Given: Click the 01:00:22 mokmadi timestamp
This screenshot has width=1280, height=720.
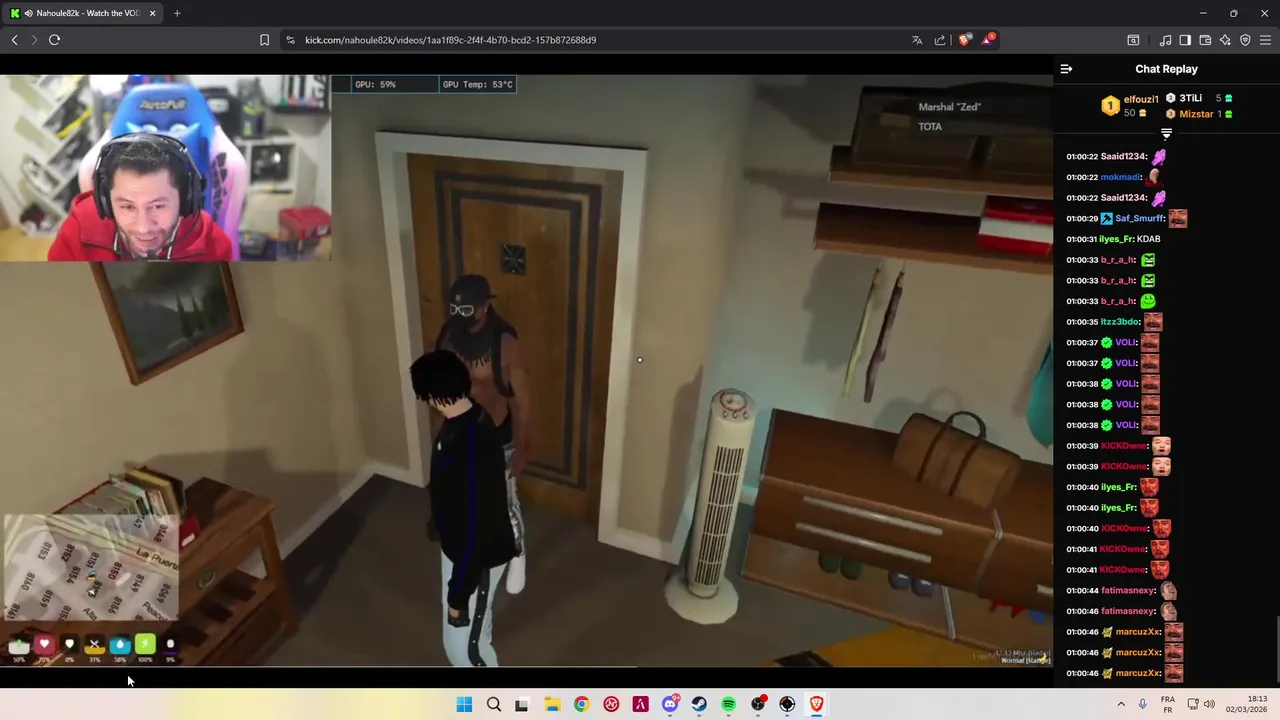Looking at the screenshot, I should [1082, 177].
